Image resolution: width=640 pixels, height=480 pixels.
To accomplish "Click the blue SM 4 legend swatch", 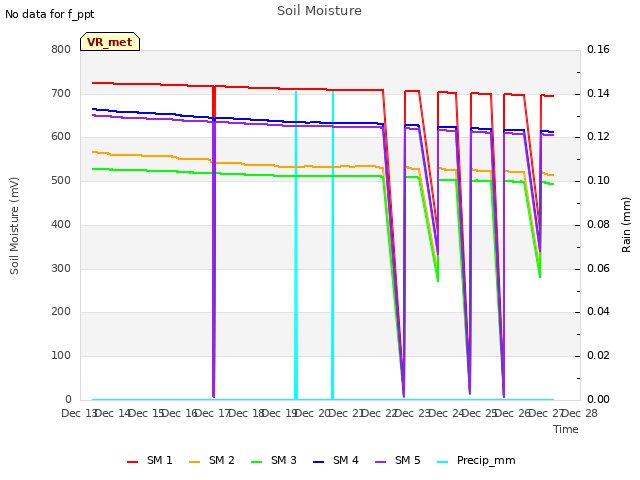I will click(318, 462).
